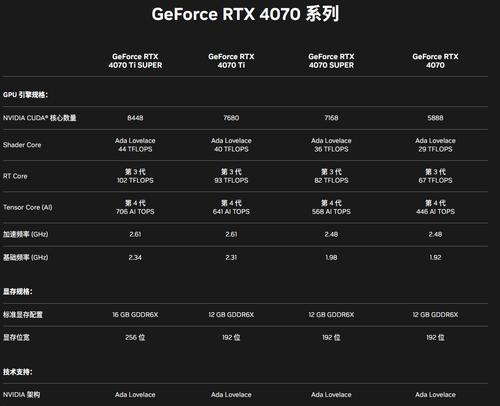Click the 82 TFLOPS RT Core value

point(331,181)
